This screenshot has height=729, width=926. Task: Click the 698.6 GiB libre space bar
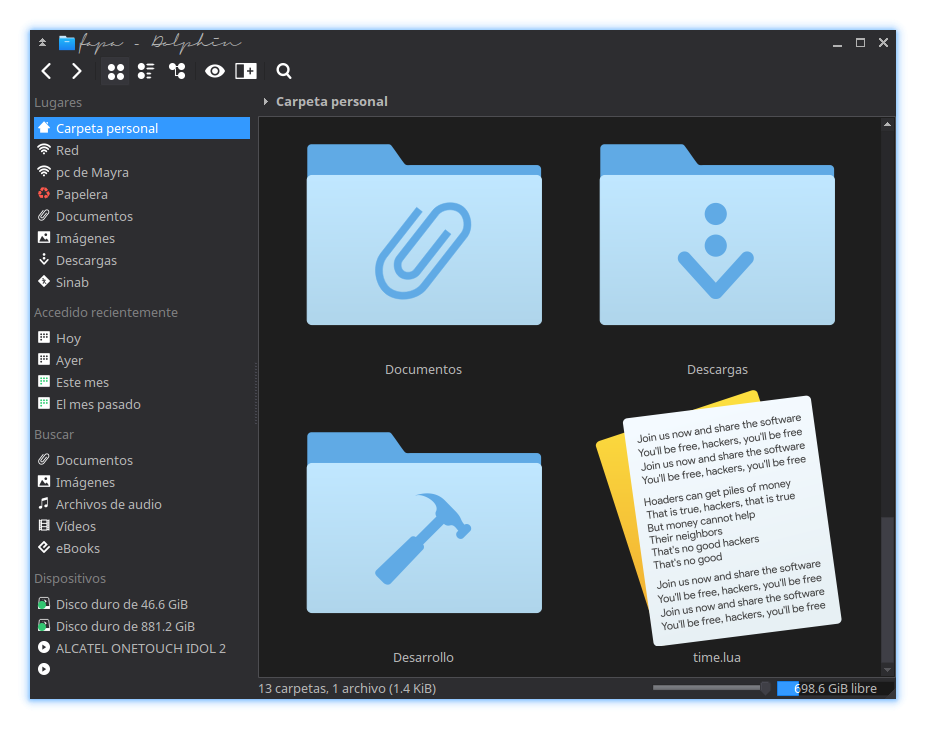(836, 689)
